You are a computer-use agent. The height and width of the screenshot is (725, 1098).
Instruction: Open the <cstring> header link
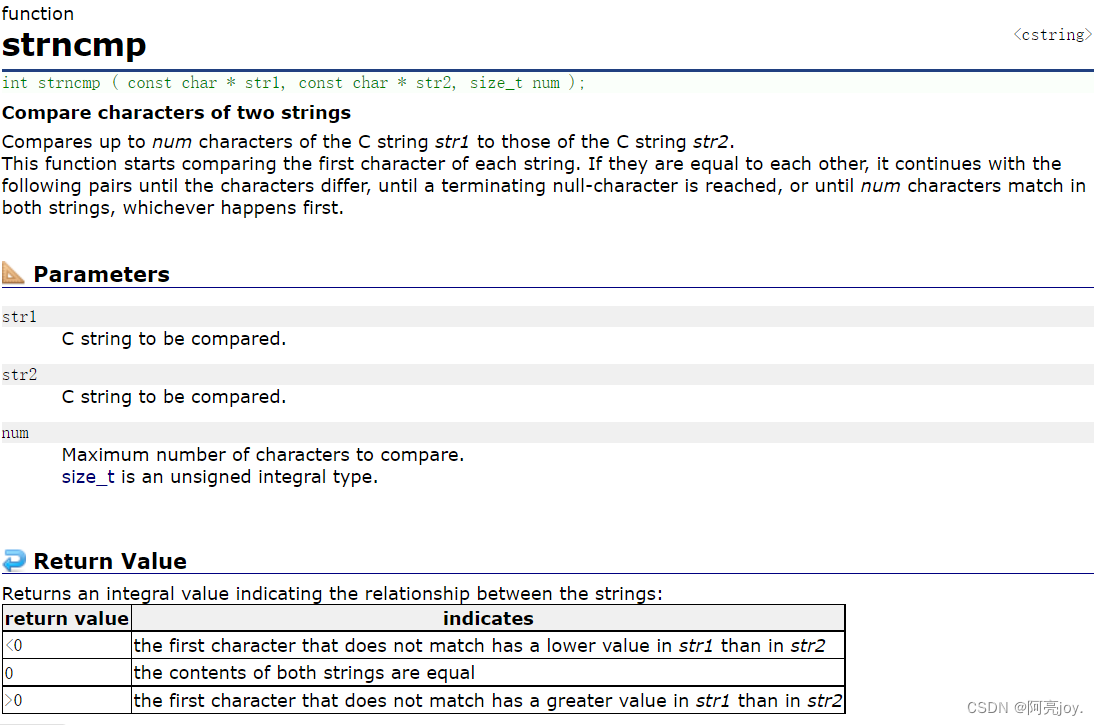point(1052,35)
